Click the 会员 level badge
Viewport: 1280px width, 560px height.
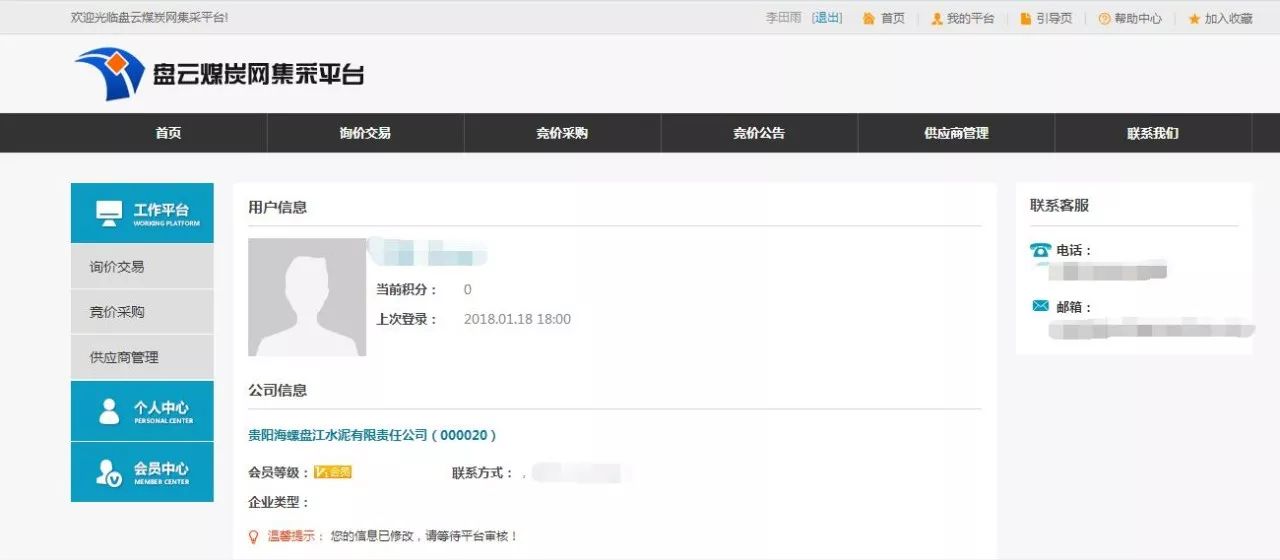333,472
